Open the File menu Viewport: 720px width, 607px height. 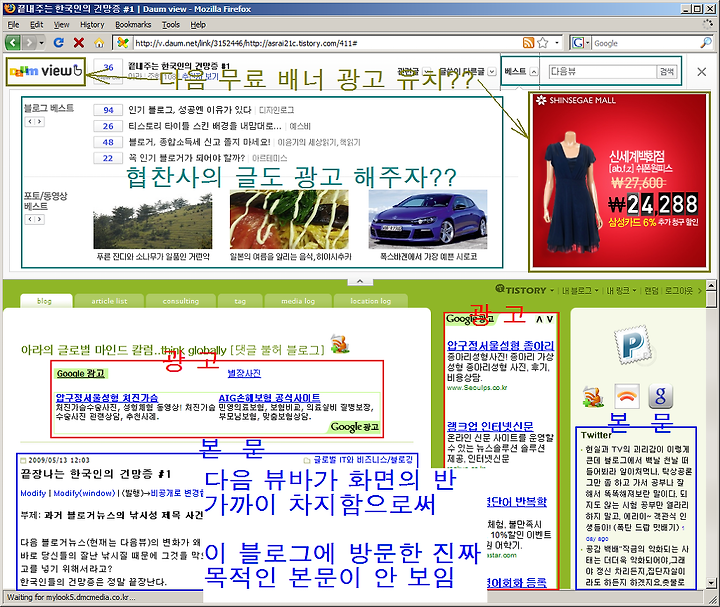coord(13,24)
